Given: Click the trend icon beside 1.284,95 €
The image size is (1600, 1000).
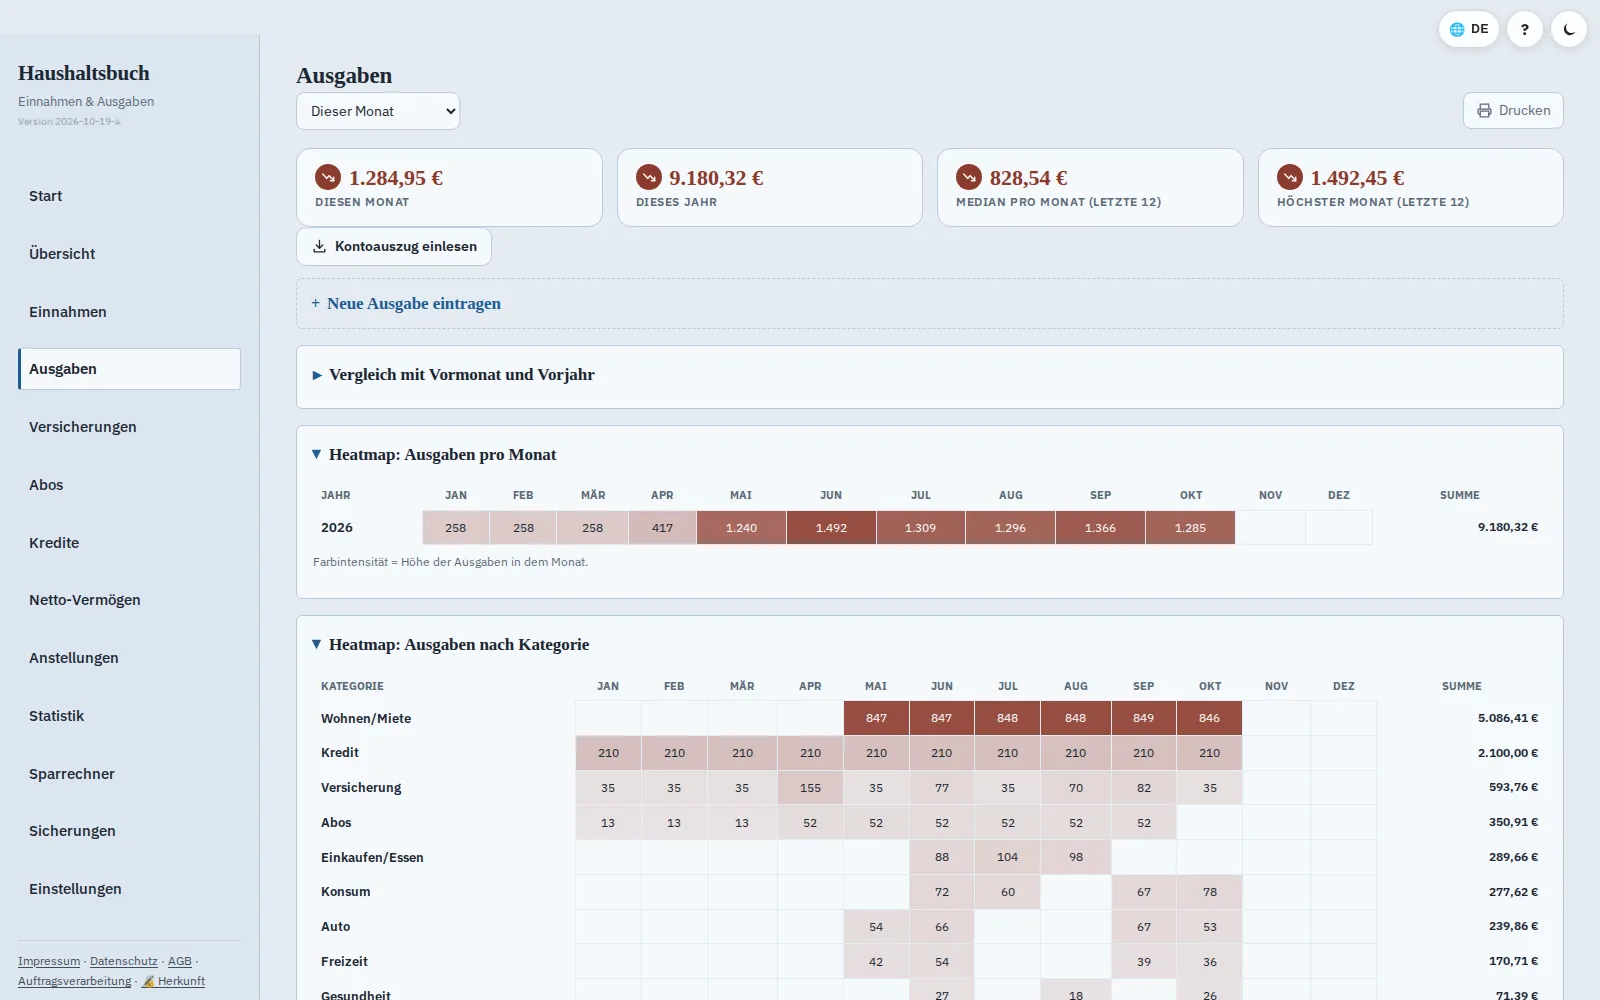Looking at the screenshot, I should [328, 177].
